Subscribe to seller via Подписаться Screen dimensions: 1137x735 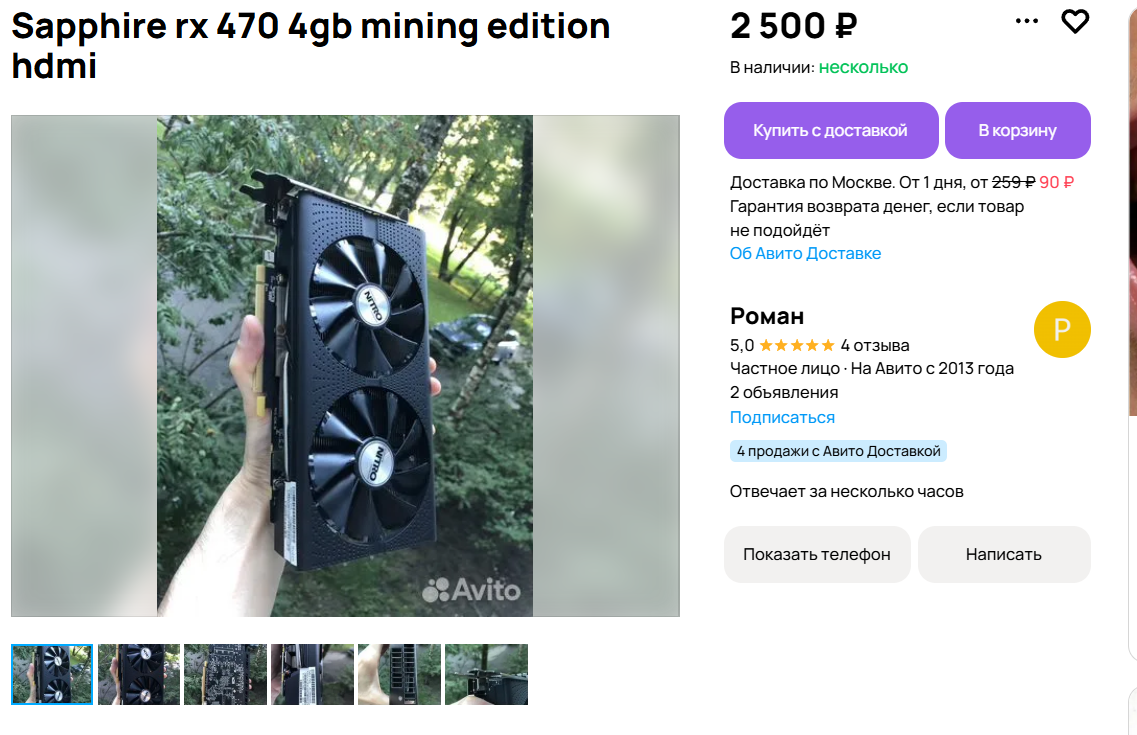click(x=782, y=417)
